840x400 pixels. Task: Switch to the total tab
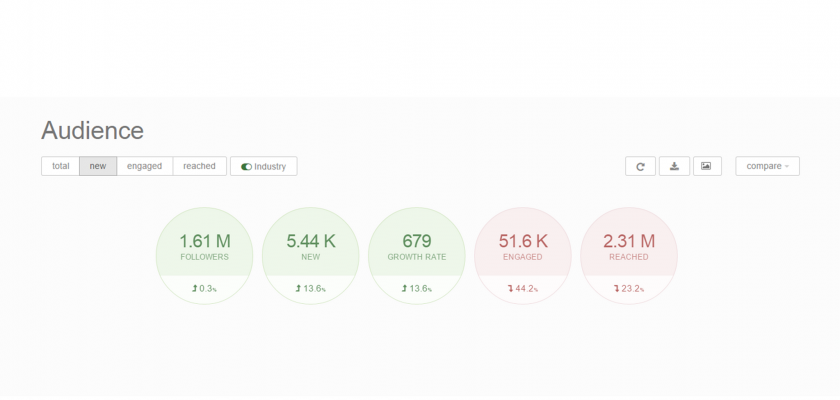tap(60, 166)
